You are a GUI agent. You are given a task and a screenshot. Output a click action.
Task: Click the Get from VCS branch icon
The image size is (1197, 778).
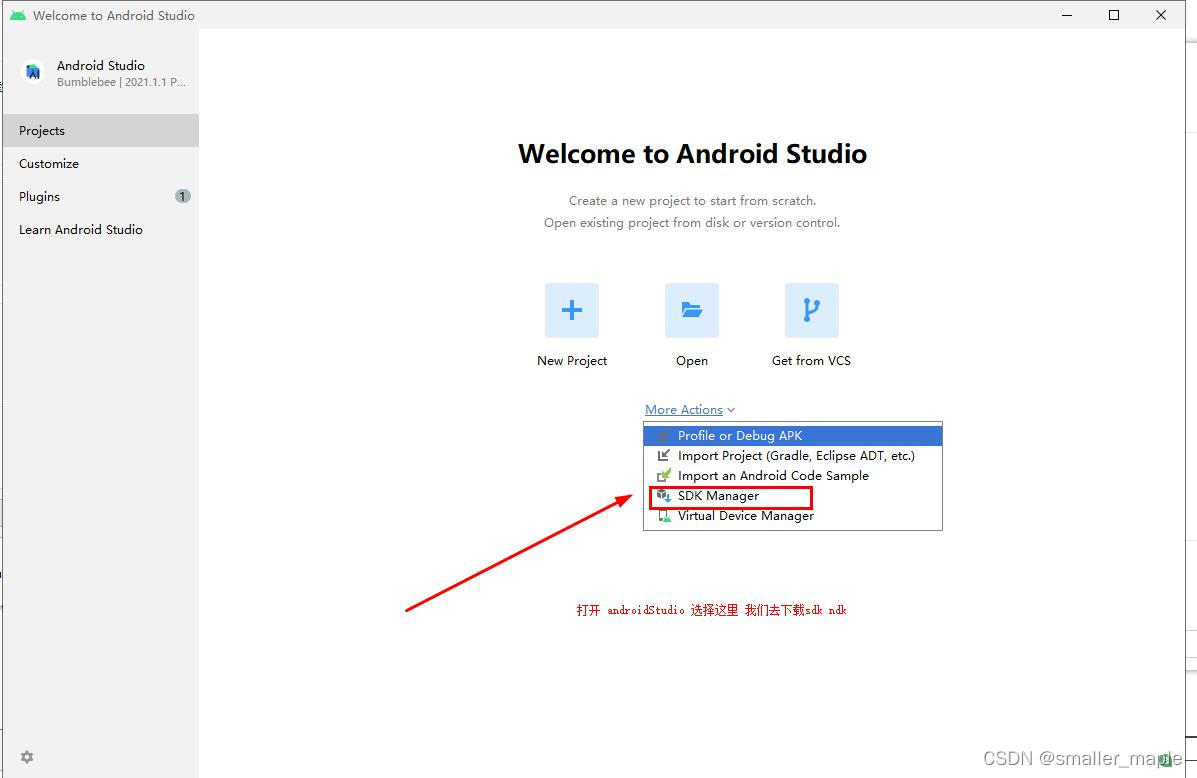pyautogui.click(x=811, y=310)
